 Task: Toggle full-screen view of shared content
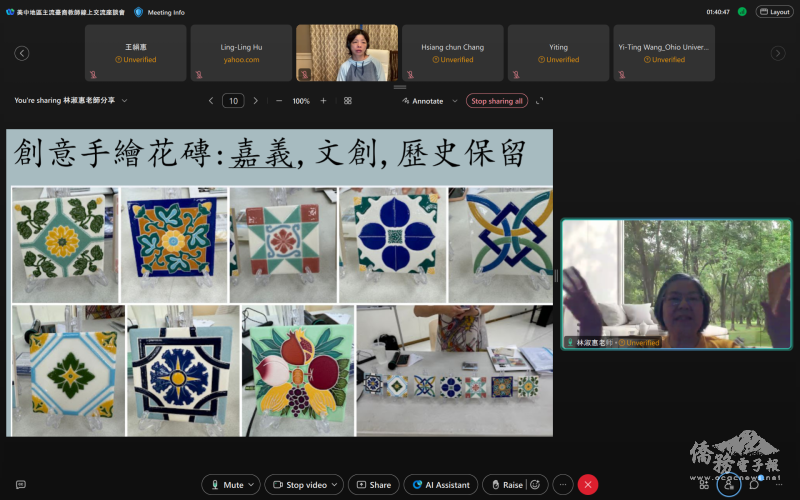coord(539,101)
